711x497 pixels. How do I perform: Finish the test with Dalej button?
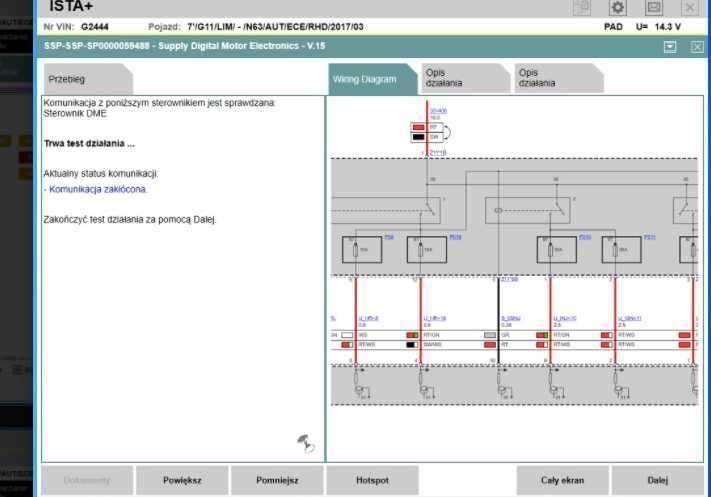657,480
